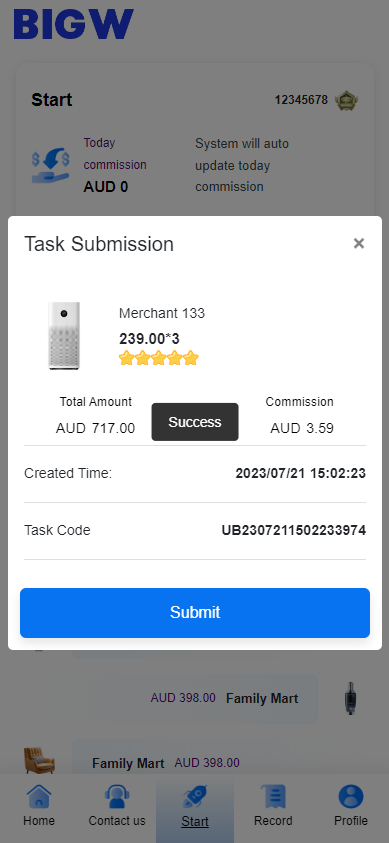The image size is (389, 843).
Task: Open the Home tab icon
Action: [39, 797]
